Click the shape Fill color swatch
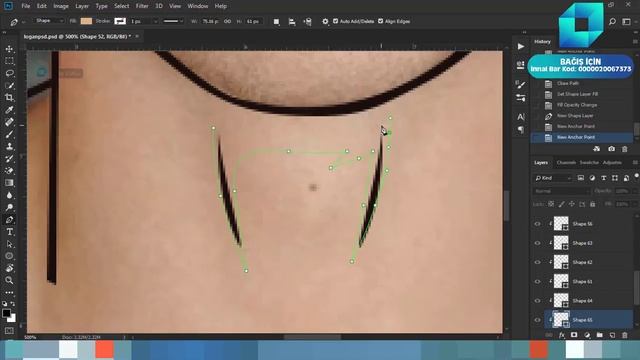Screen dimensions: 640x360 tap(86, 21)
